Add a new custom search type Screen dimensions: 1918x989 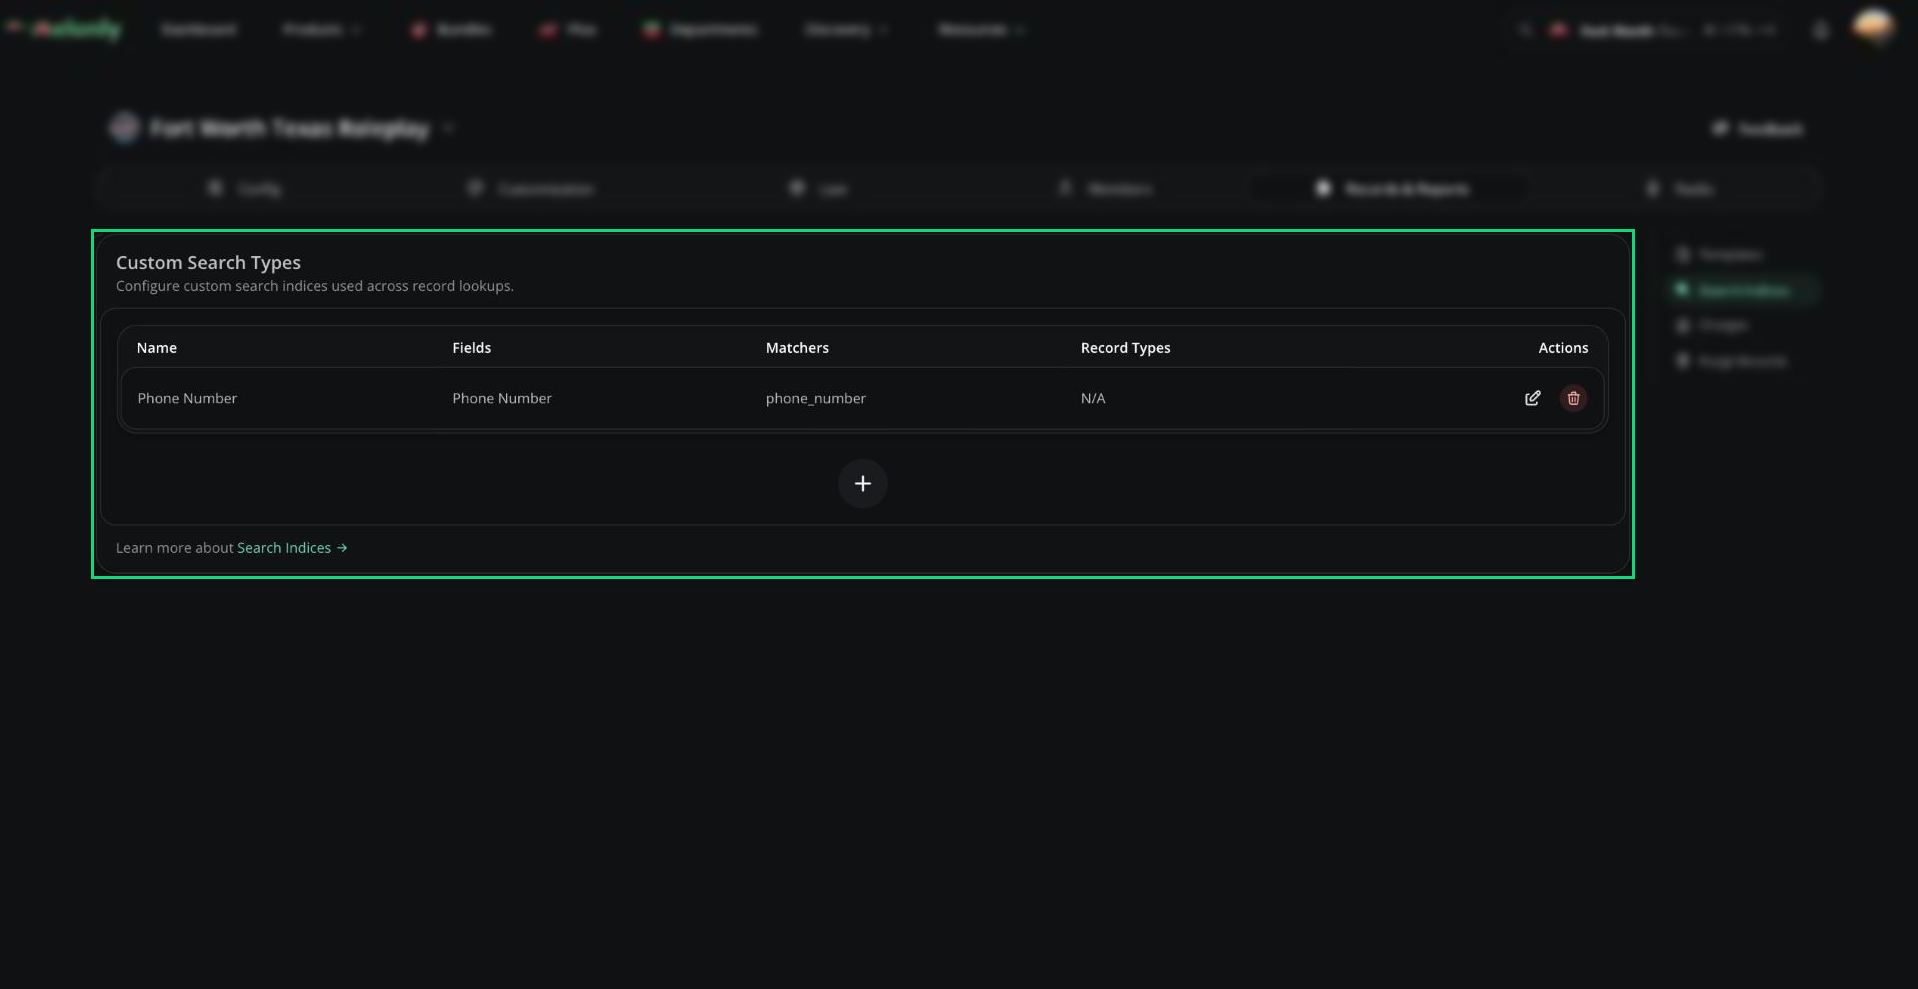[862, 484]
